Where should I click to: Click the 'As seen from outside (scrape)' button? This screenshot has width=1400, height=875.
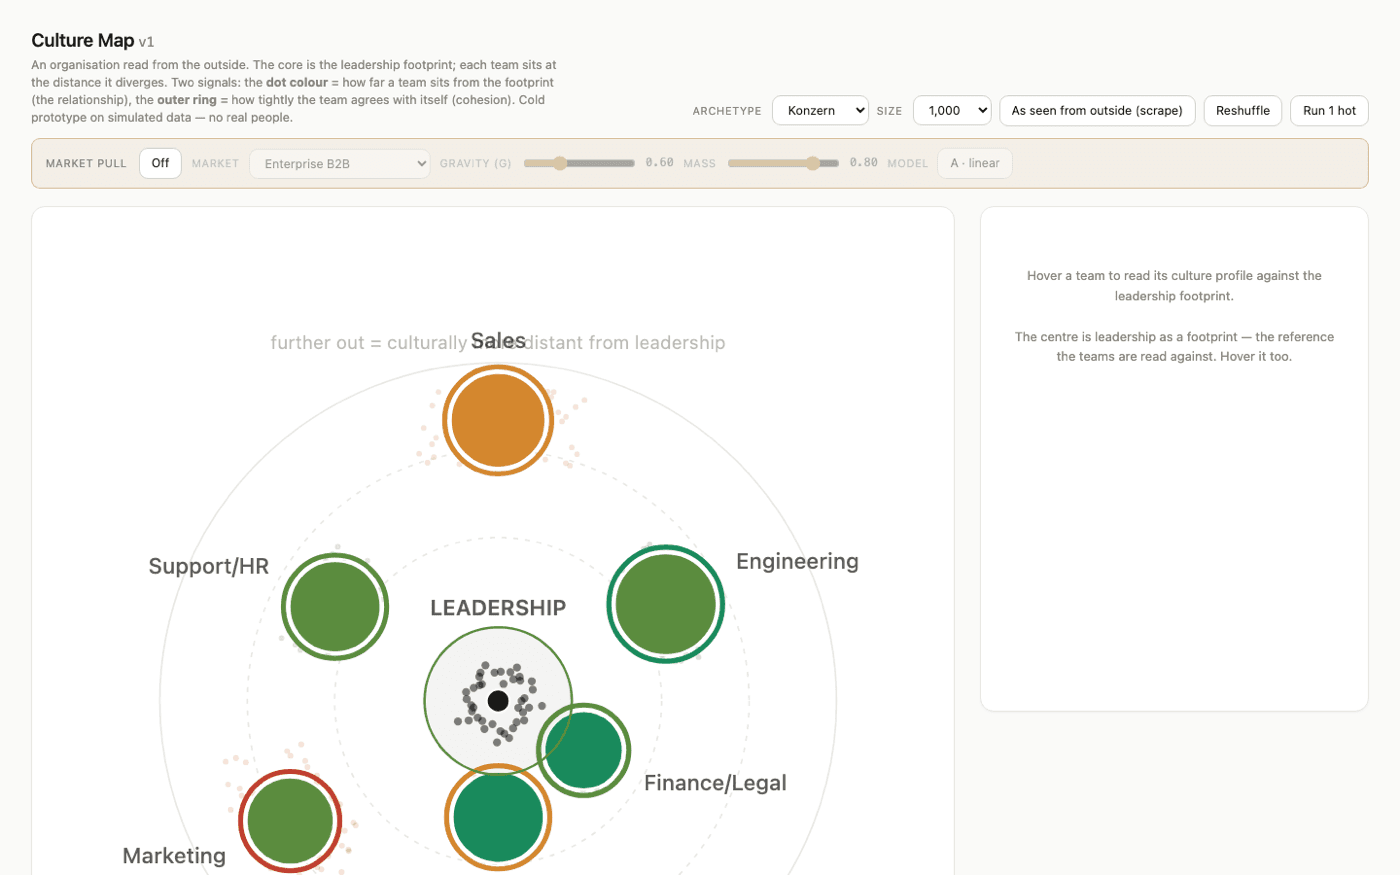click(x=1097, y=110)
